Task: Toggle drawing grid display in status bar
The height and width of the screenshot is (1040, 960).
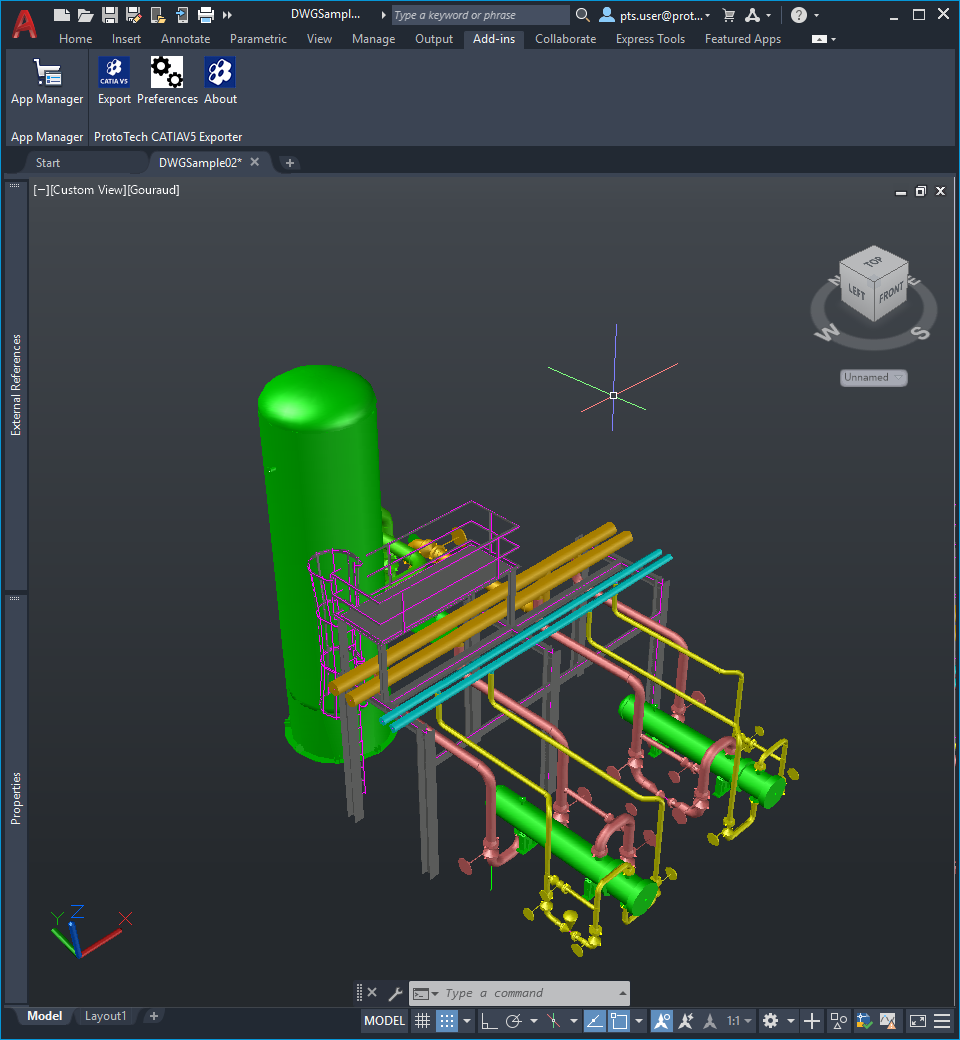Action: pyautogui.click(x=423, y=1021)
